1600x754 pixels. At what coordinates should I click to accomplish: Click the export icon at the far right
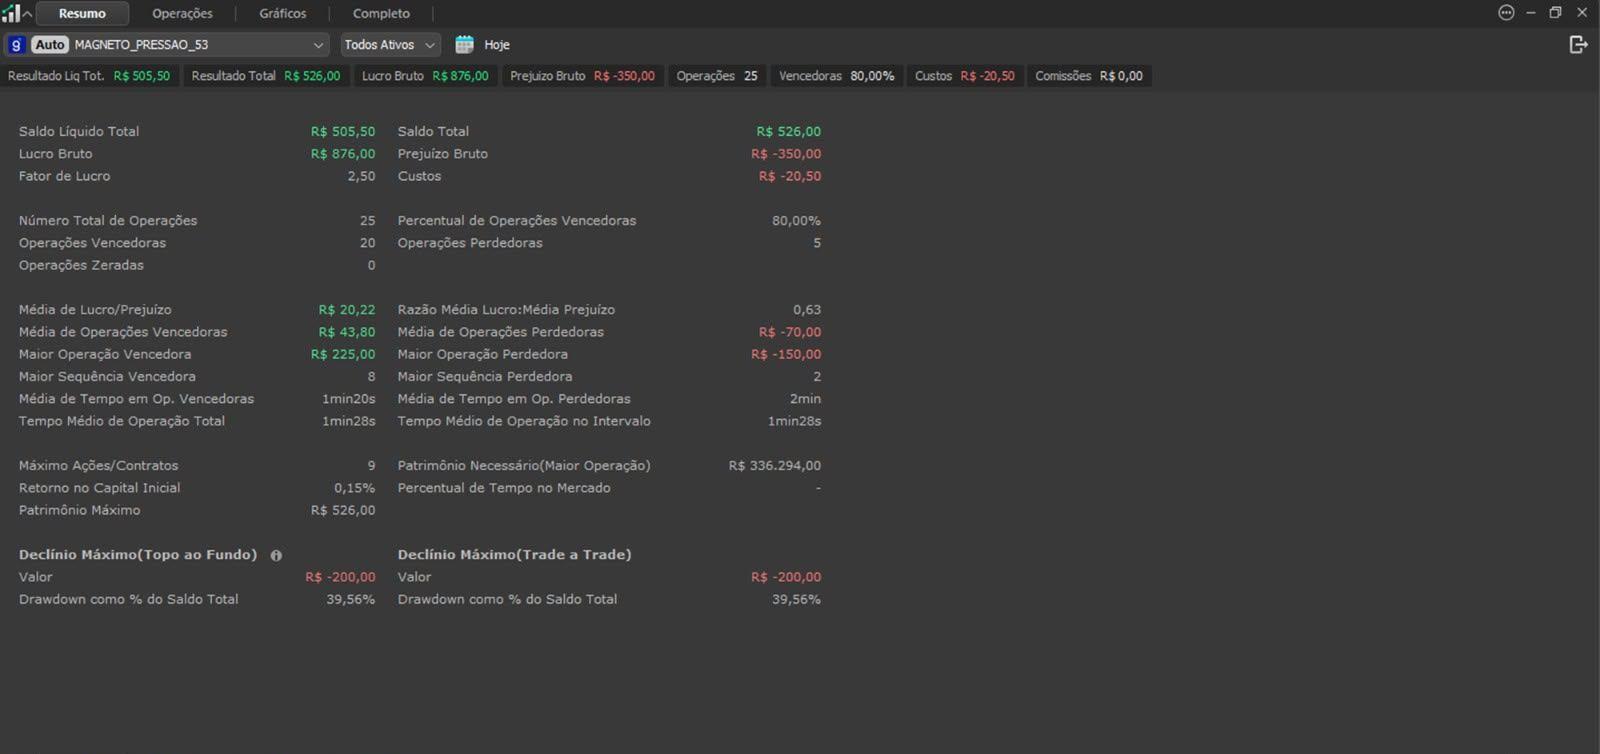tap(1578, 44)
